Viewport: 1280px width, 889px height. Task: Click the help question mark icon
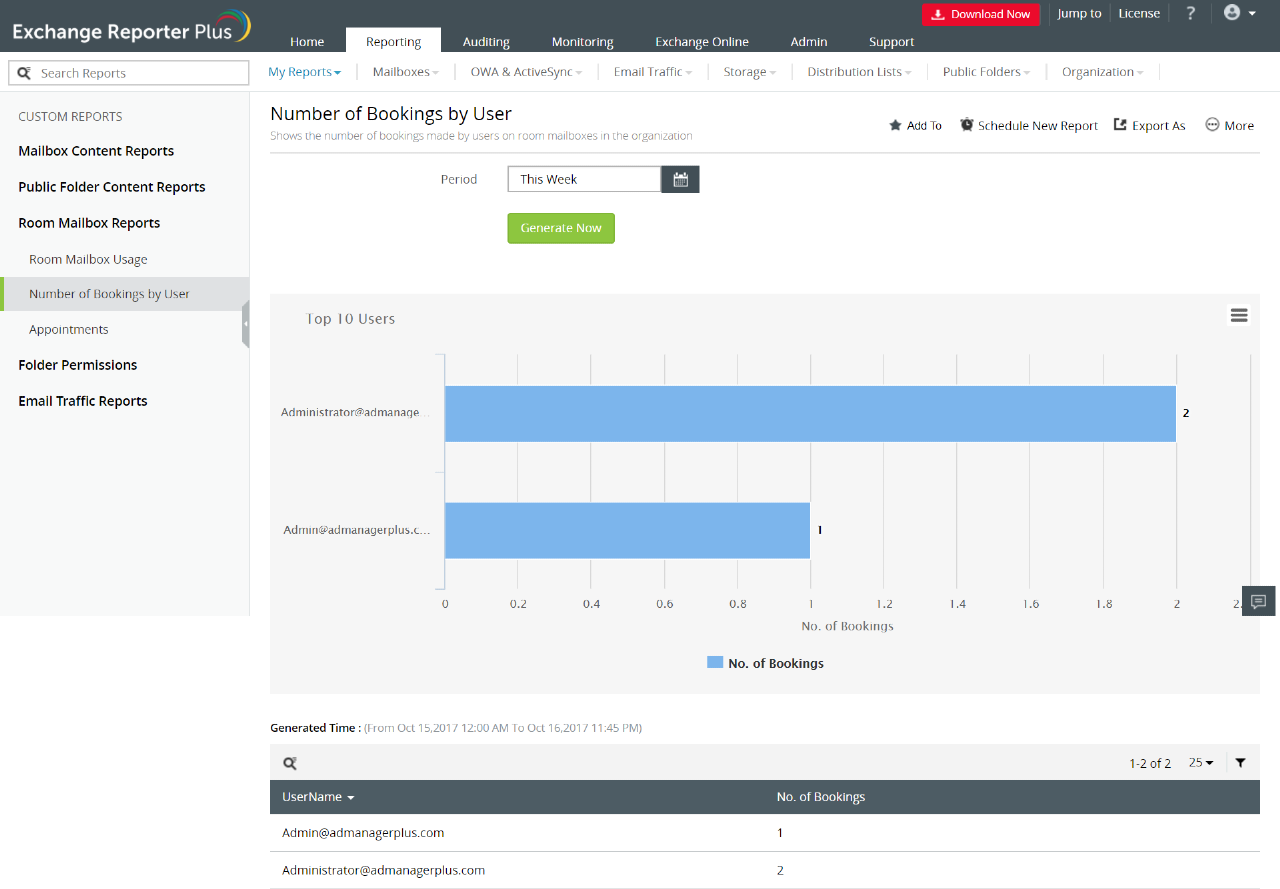click(1190, 14)
